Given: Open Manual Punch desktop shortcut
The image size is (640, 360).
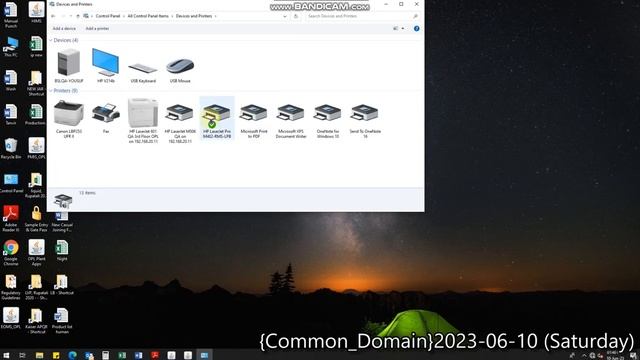Looking at the screenshot, I should pyautogui.click(x=11, y=15).
